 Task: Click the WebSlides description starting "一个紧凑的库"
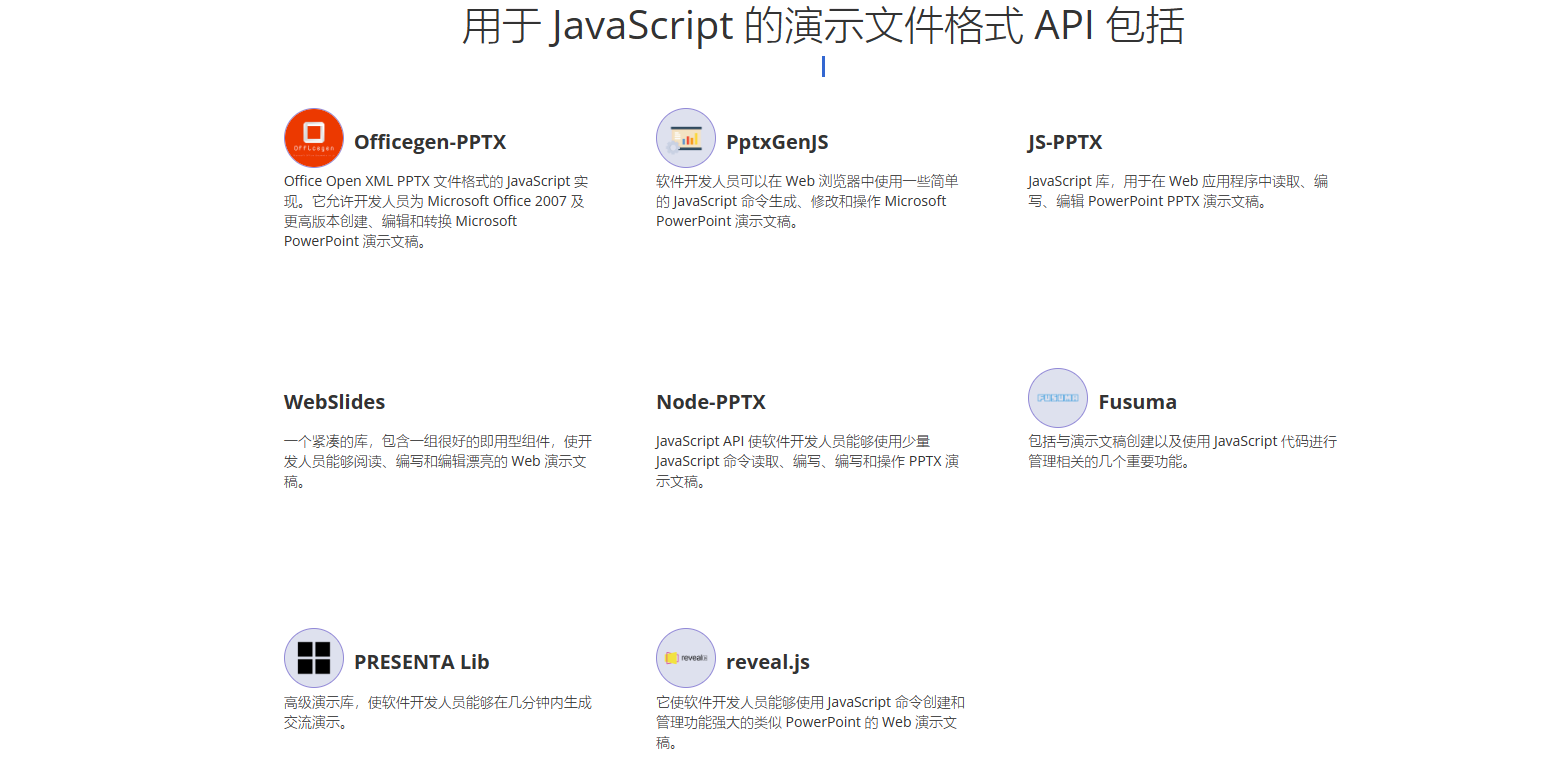coord(438,461)
